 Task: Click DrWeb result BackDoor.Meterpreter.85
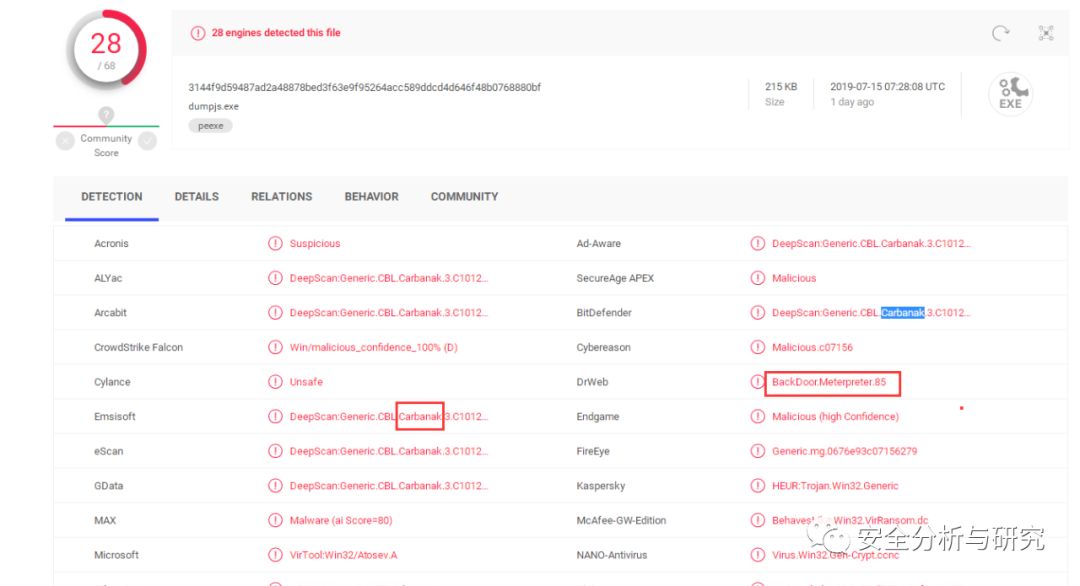pyautogui.click(x=829, y=382)
